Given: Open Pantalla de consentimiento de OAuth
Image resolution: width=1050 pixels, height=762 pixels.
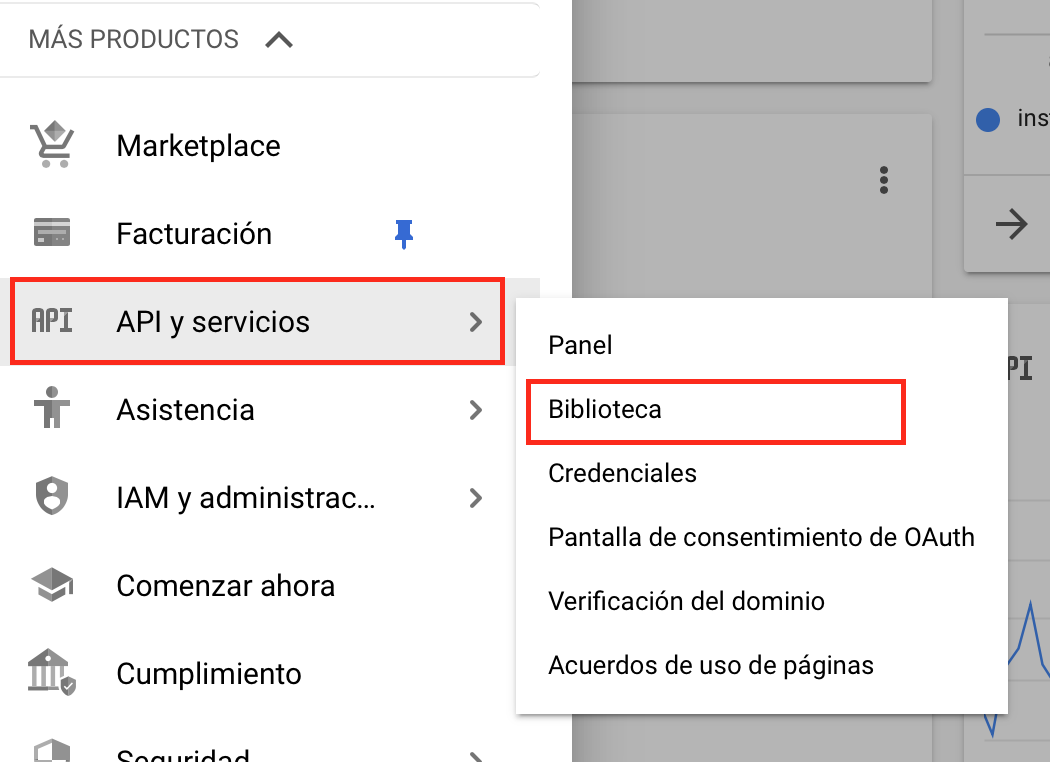Looking at the screenshot, I should click(761, 537).
